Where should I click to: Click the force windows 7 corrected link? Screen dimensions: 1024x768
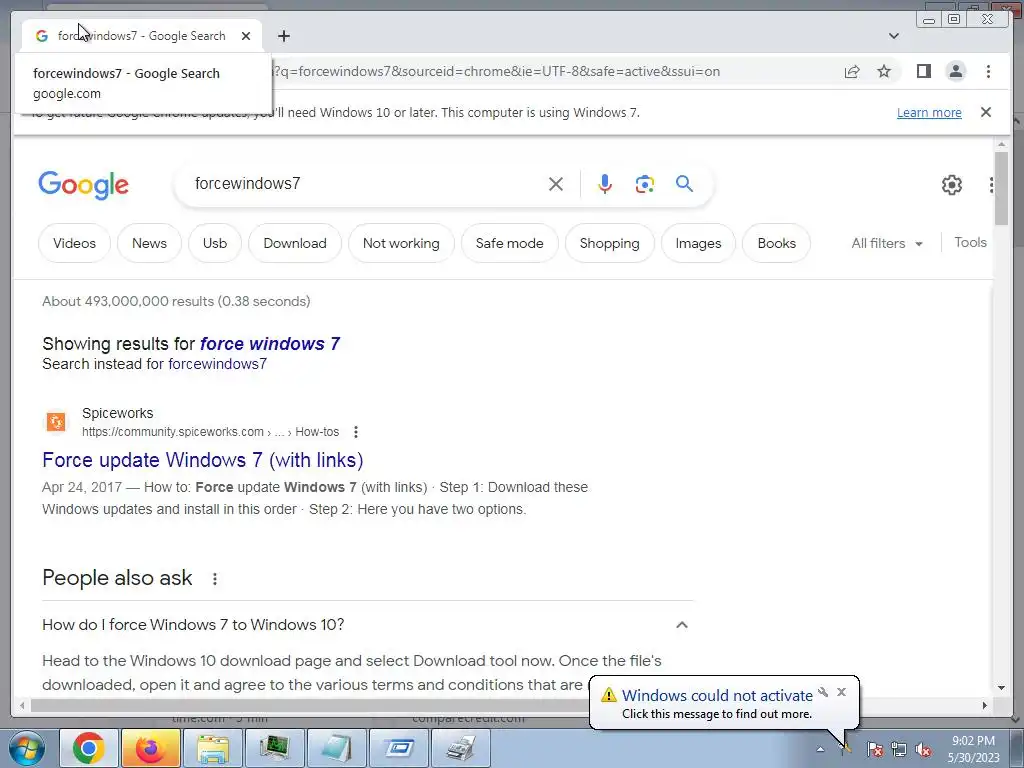[x=270, y=344]
